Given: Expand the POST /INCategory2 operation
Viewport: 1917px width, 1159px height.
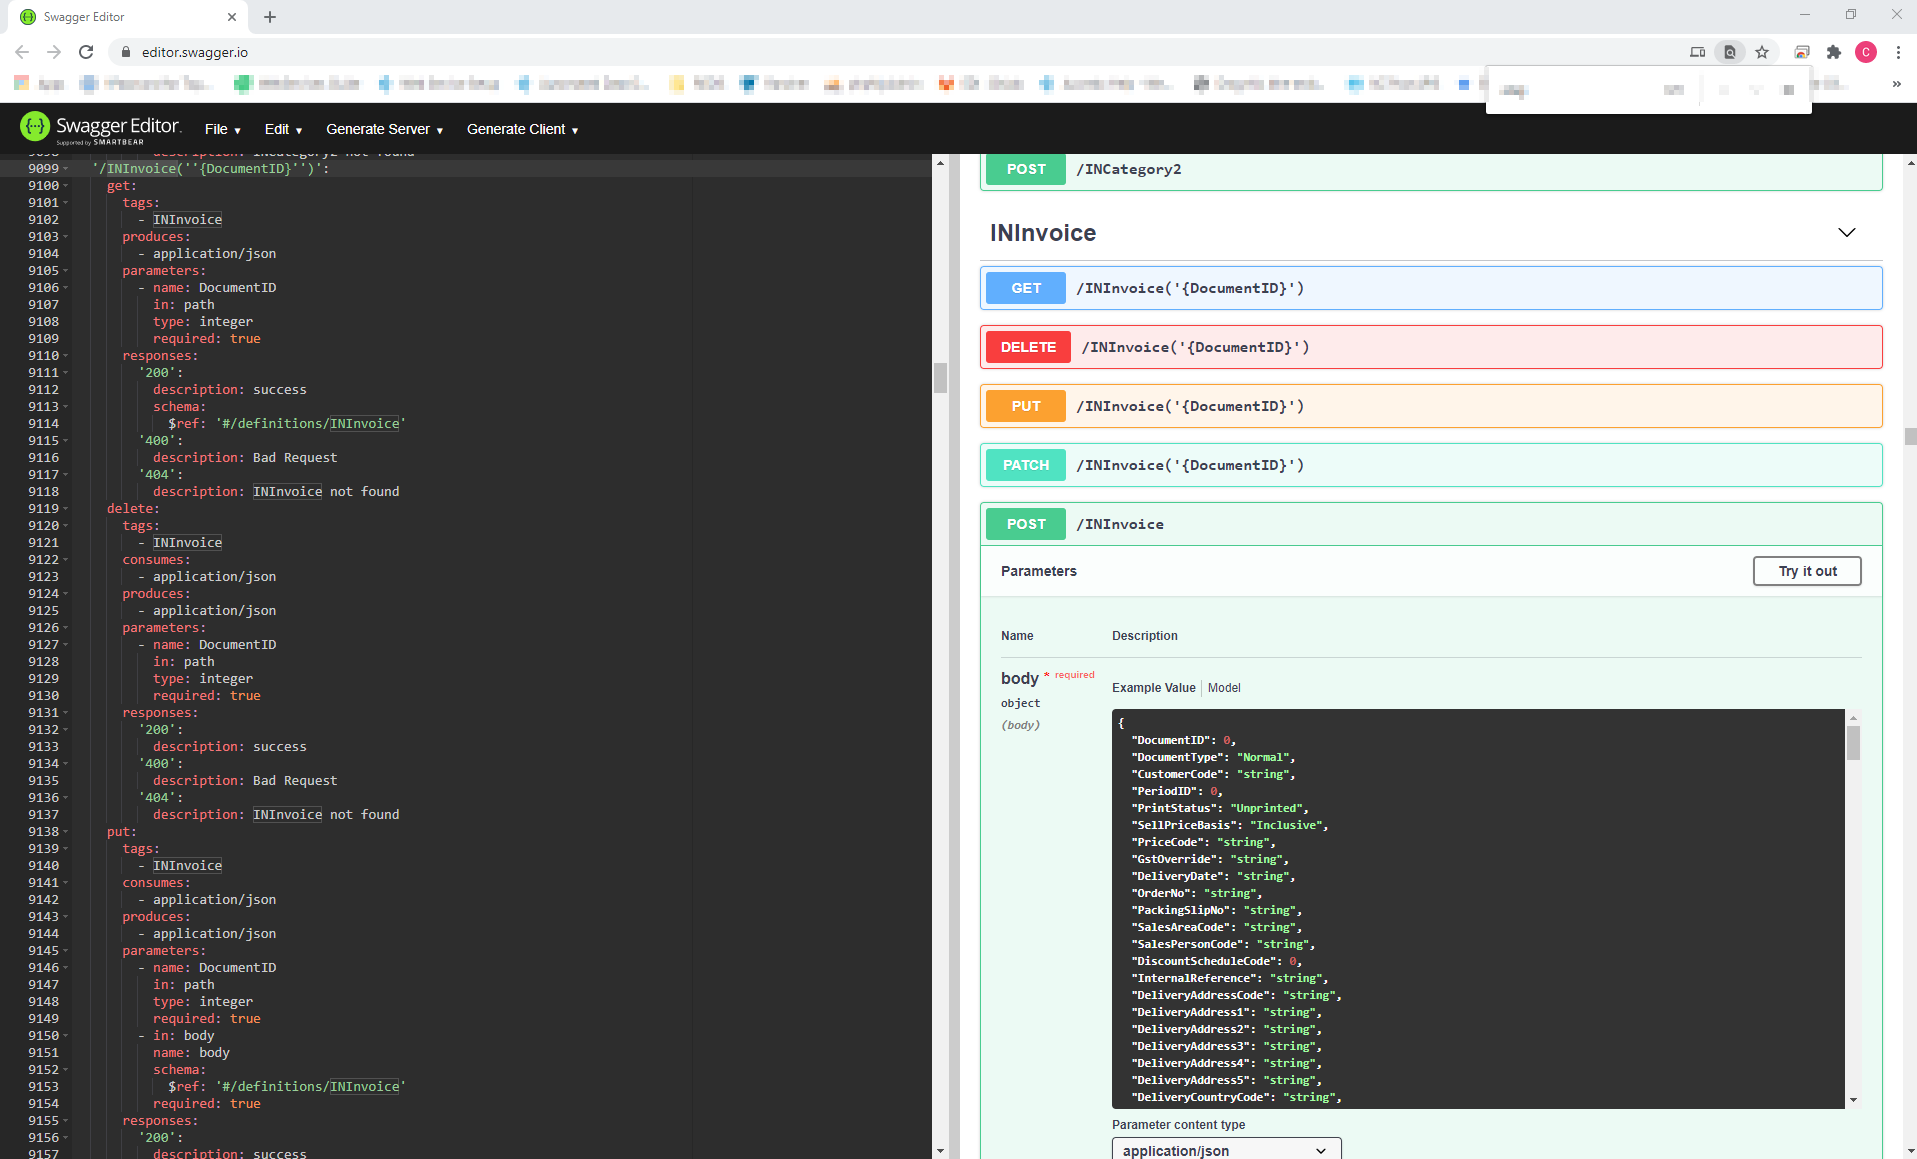Looking at the screenshot, I should click(x=1431, y=170).
